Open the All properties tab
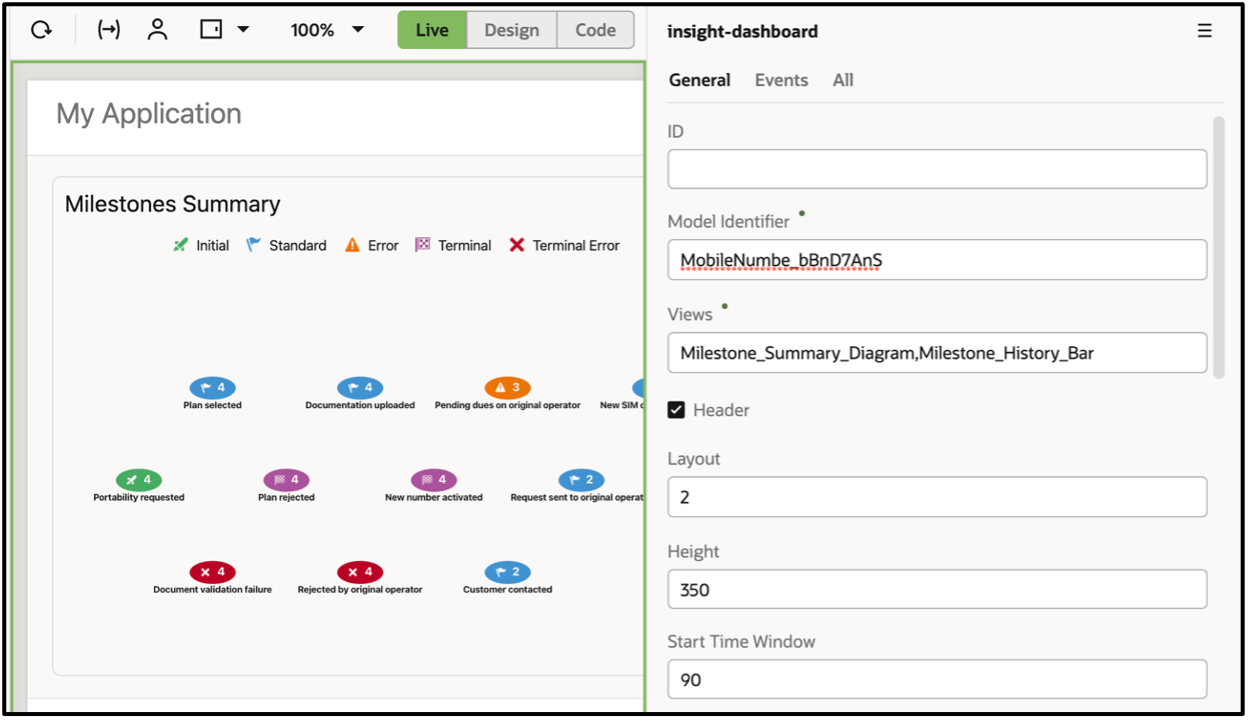This screenshot has width=1249, height=721. coord(843,79)
